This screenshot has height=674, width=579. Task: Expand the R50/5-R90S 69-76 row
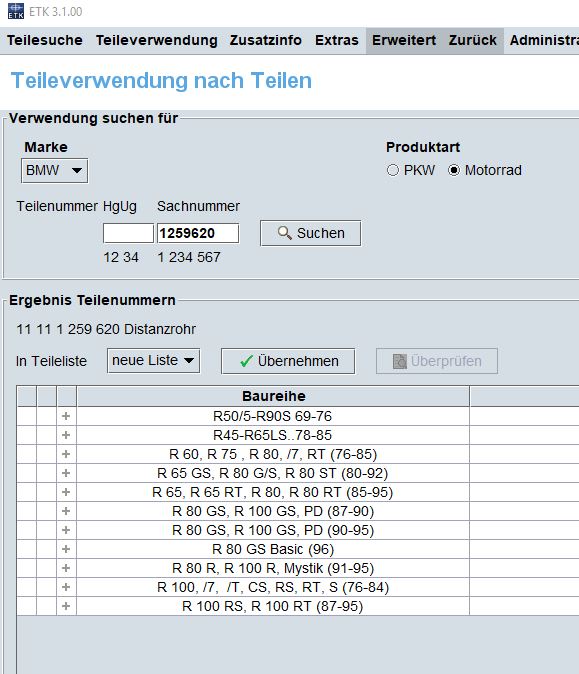(66, 416)
